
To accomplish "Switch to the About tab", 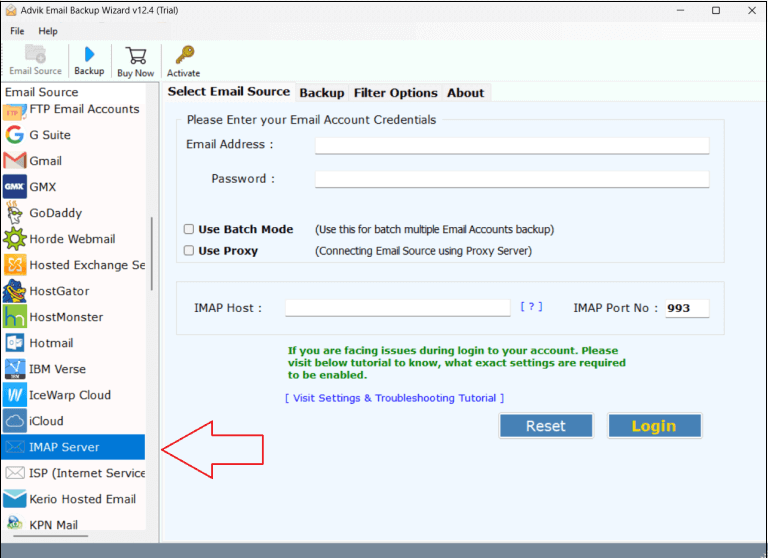I will pyautogui.click(x=465, y=93).
